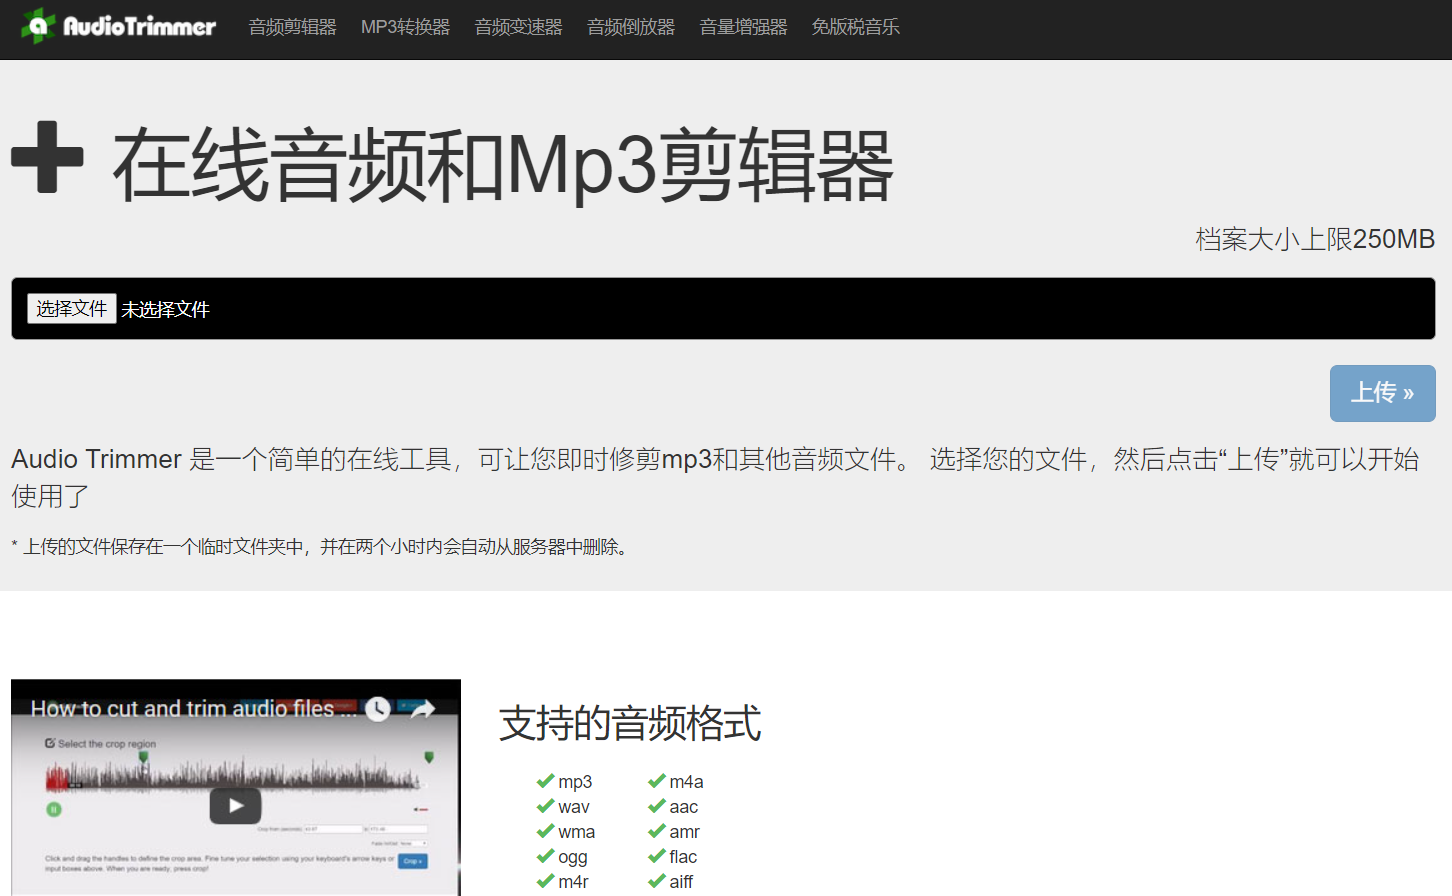The image size is (1452, 896).
Task: Navigate to 音频倒放器
Action: click(630, 27)
